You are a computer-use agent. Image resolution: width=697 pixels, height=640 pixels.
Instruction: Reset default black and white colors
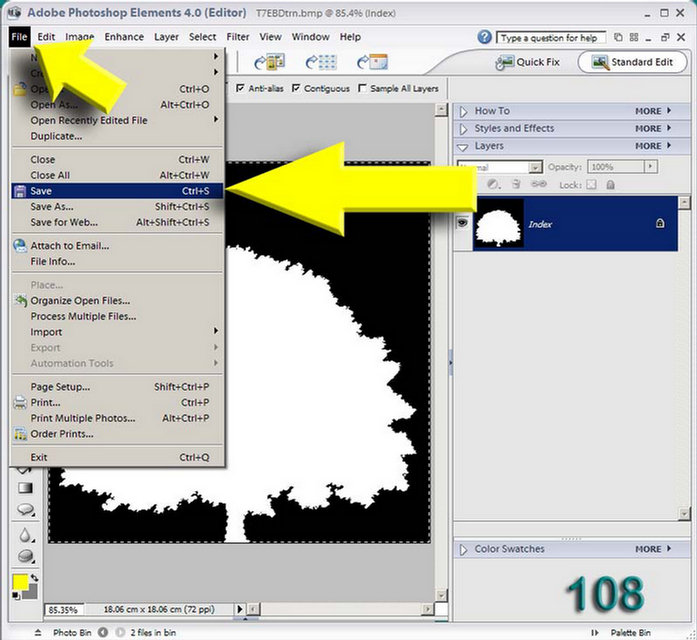[x=16, y=596]
